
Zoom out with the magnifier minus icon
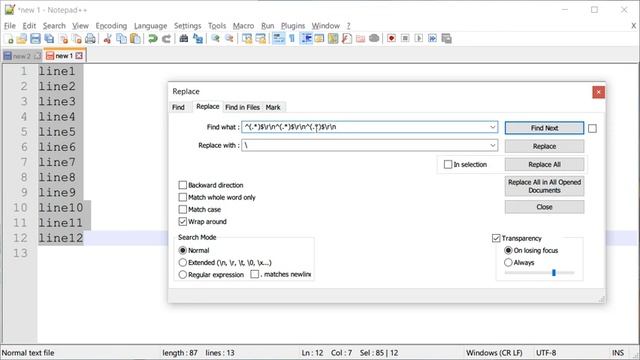(x=229, y=39)
